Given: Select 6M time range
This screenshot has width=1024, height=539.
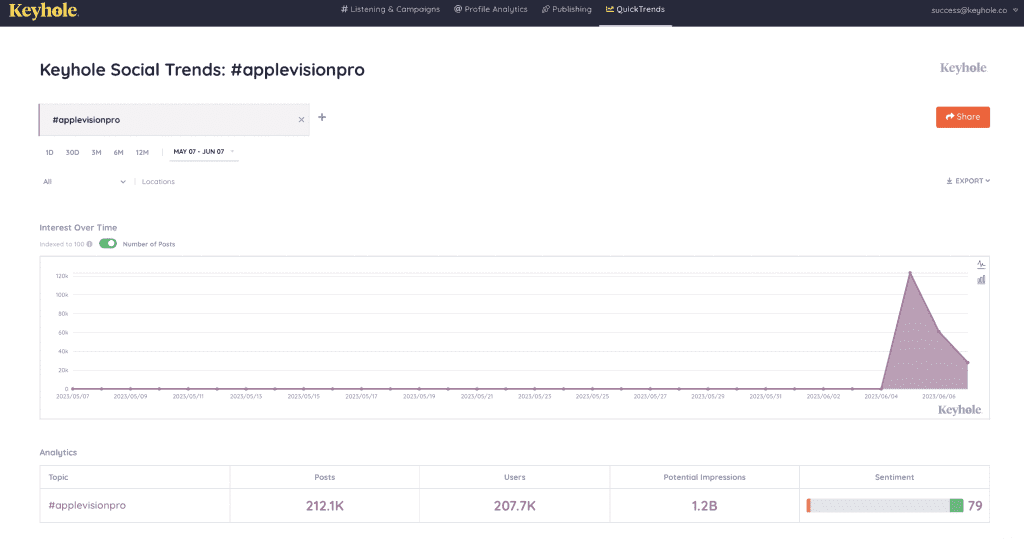Looking at the screenshot, I should 118,152.
